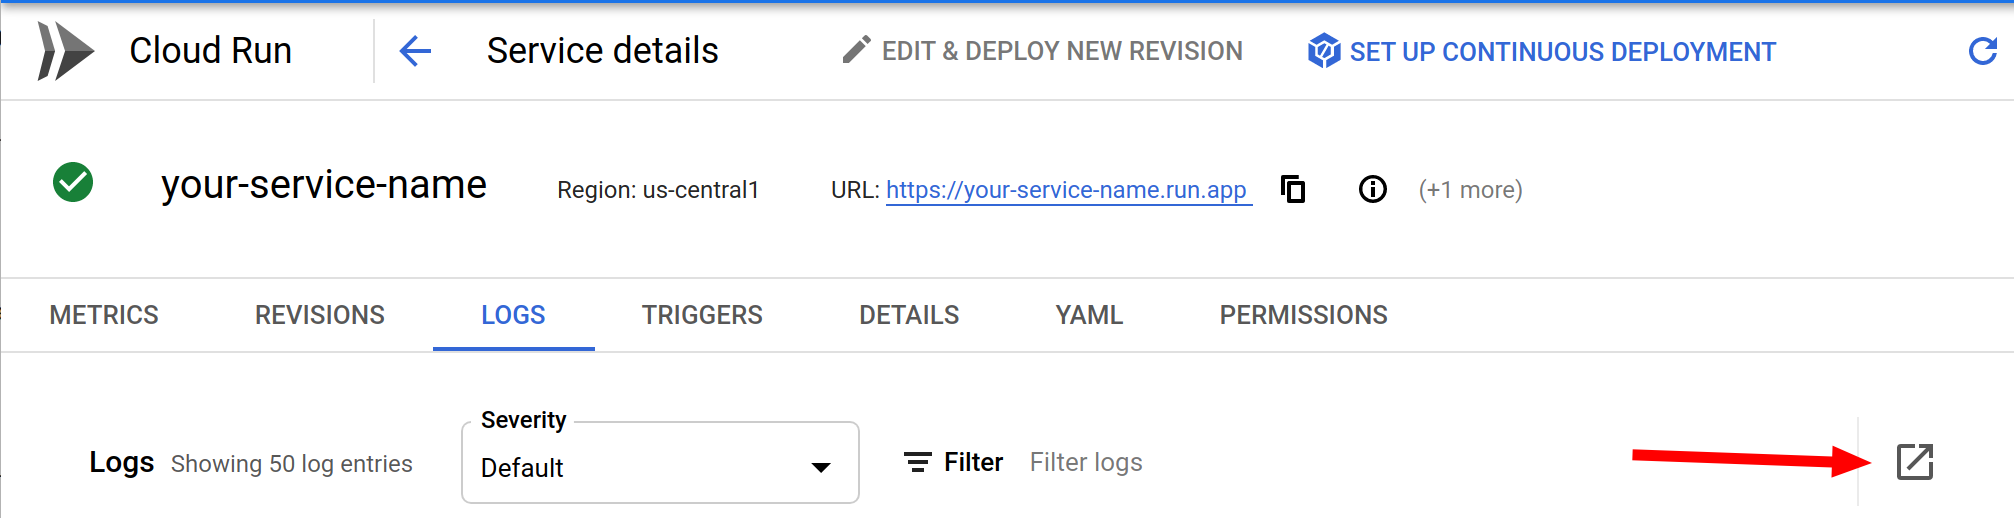The image size is (2014, 518).
Task: Click the Cloud Run logo icon
Action: (65, 51)
